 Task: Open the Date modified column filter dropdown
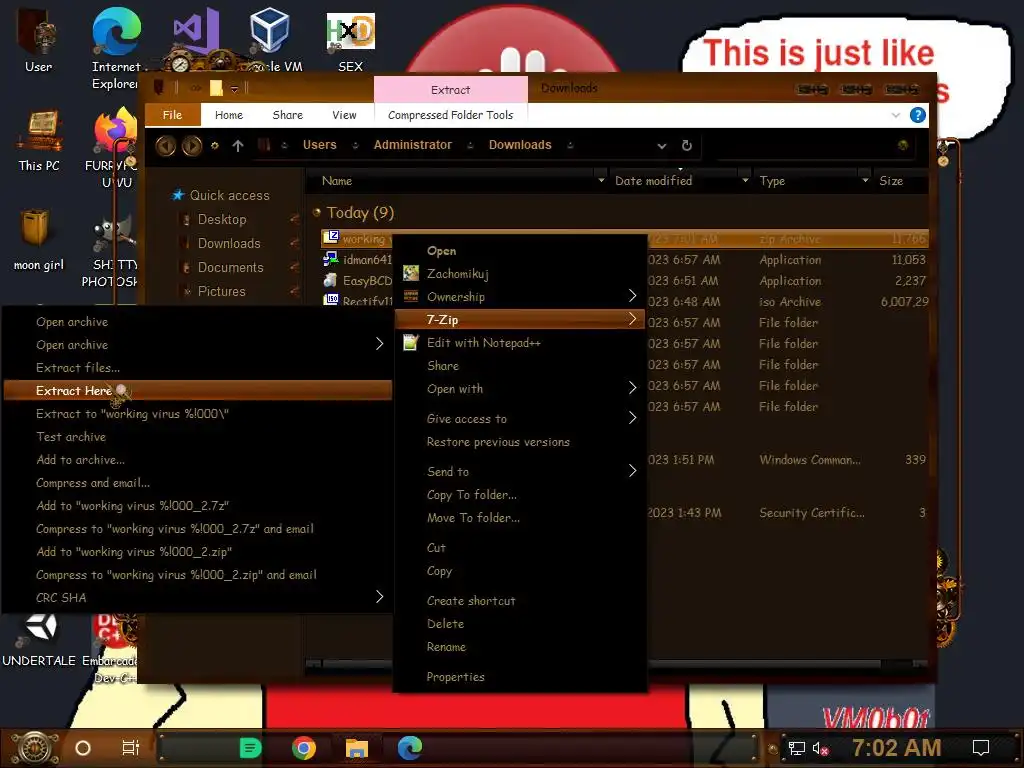pos(745,180)
